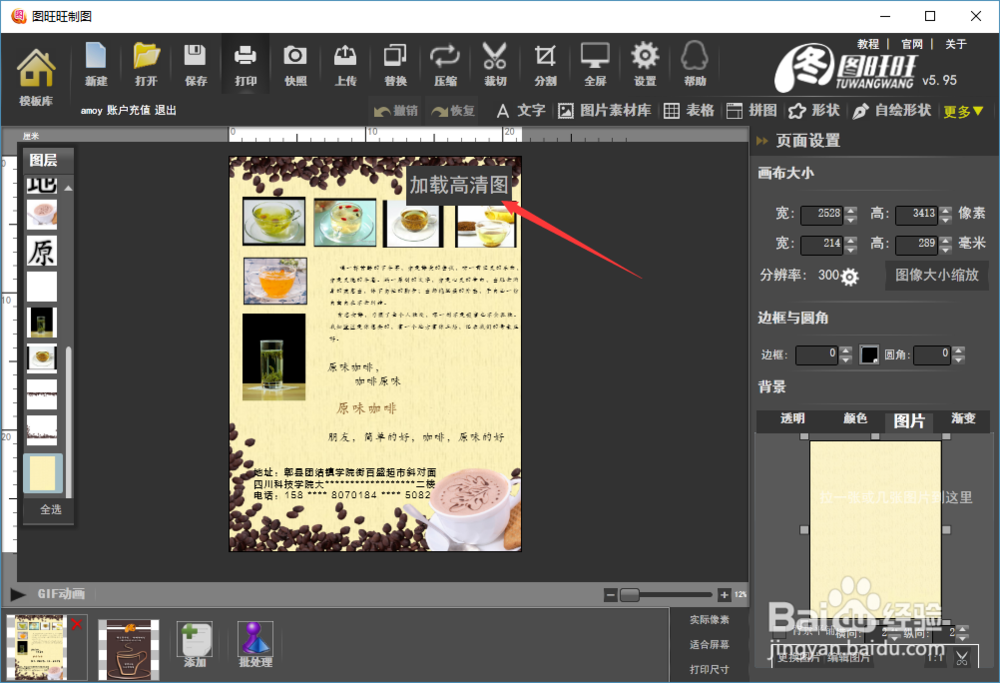The height and width of the screenshot is (683, 1000).
Task: Click the zoom in plus button
Action: pyautogui.click(x=724, y=595)
